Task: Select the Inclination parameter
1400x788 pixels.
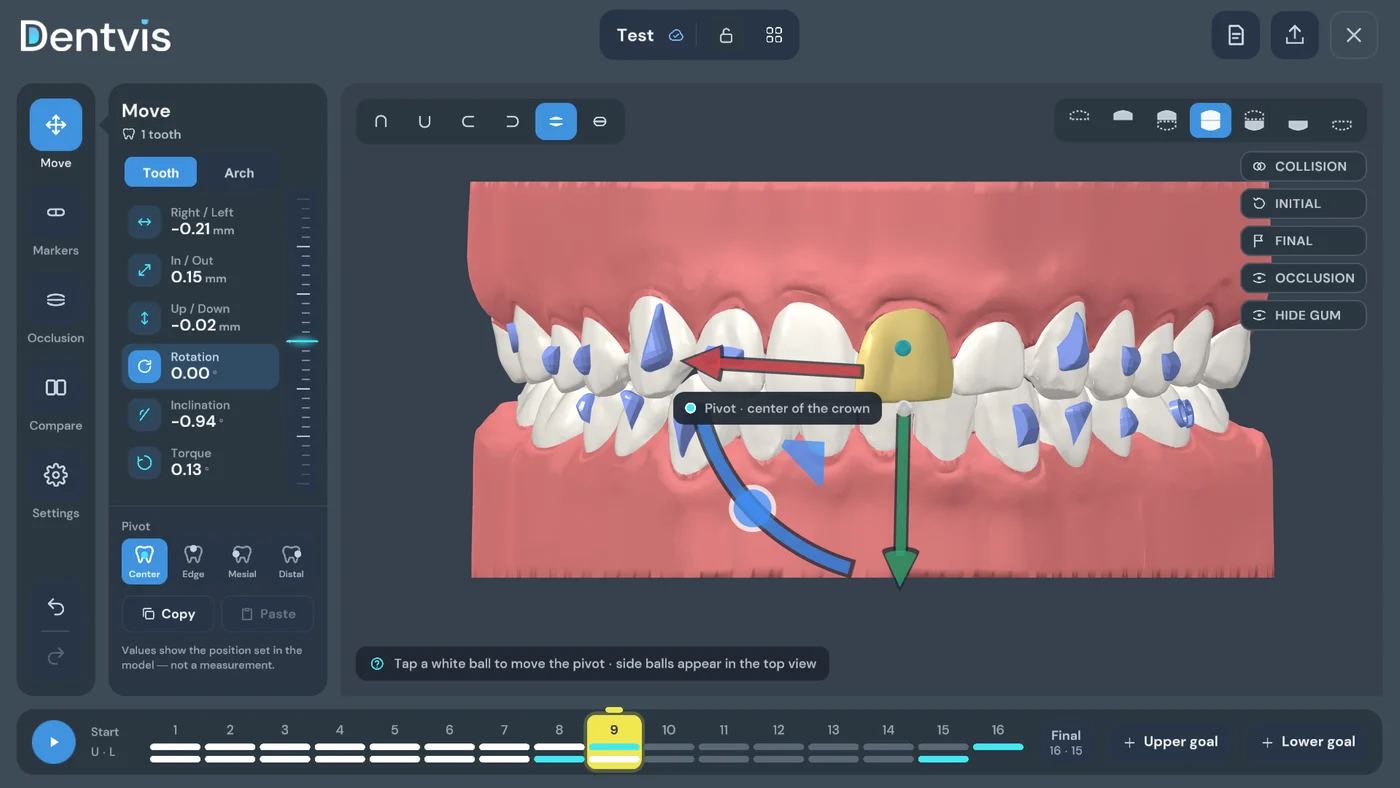Action: pyautogui.click(x=200, y=414)
